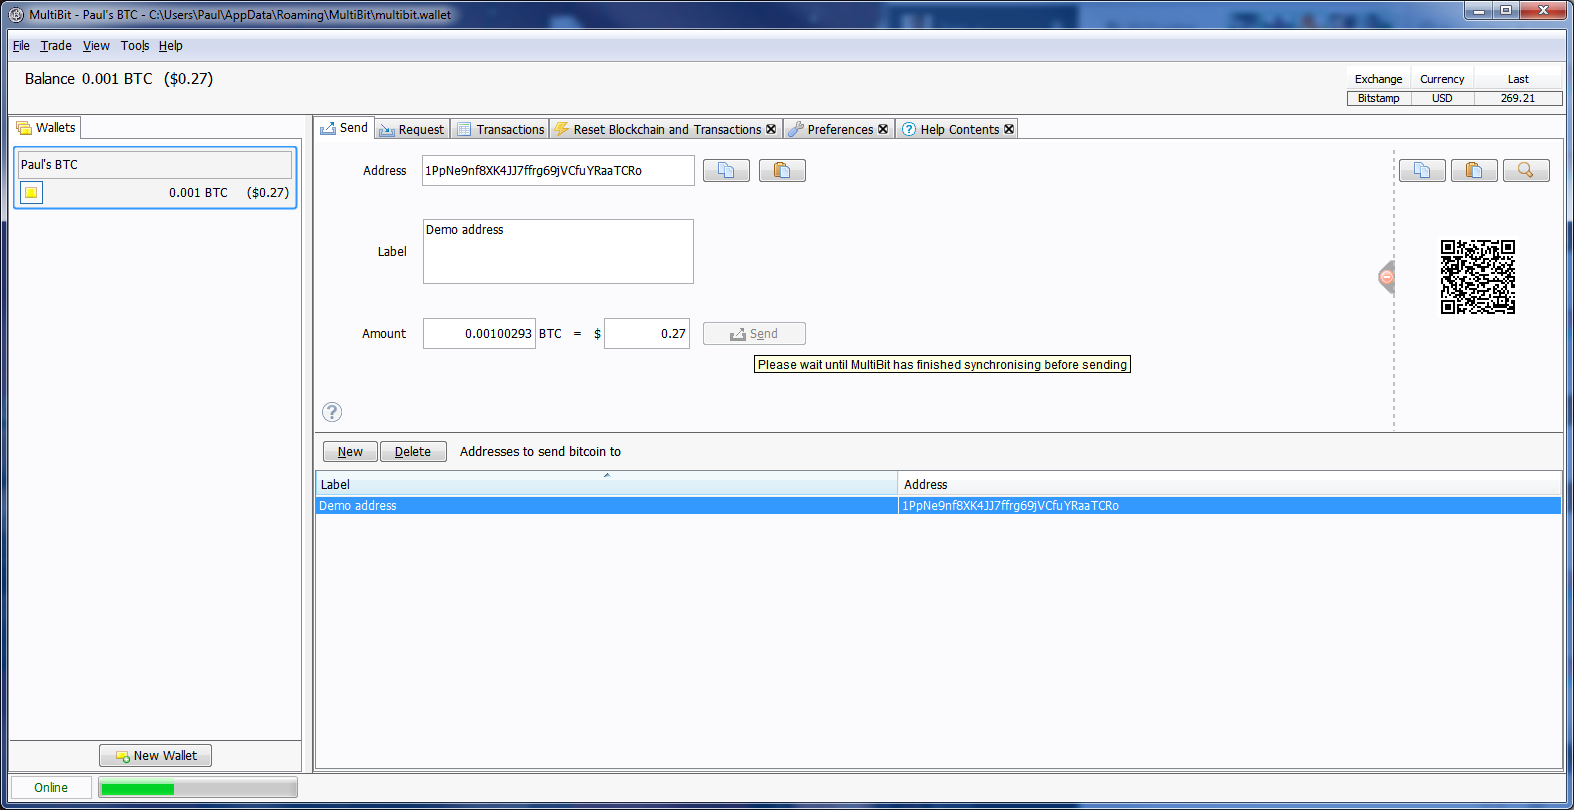Sort the address table by Label column

[606, 484]
